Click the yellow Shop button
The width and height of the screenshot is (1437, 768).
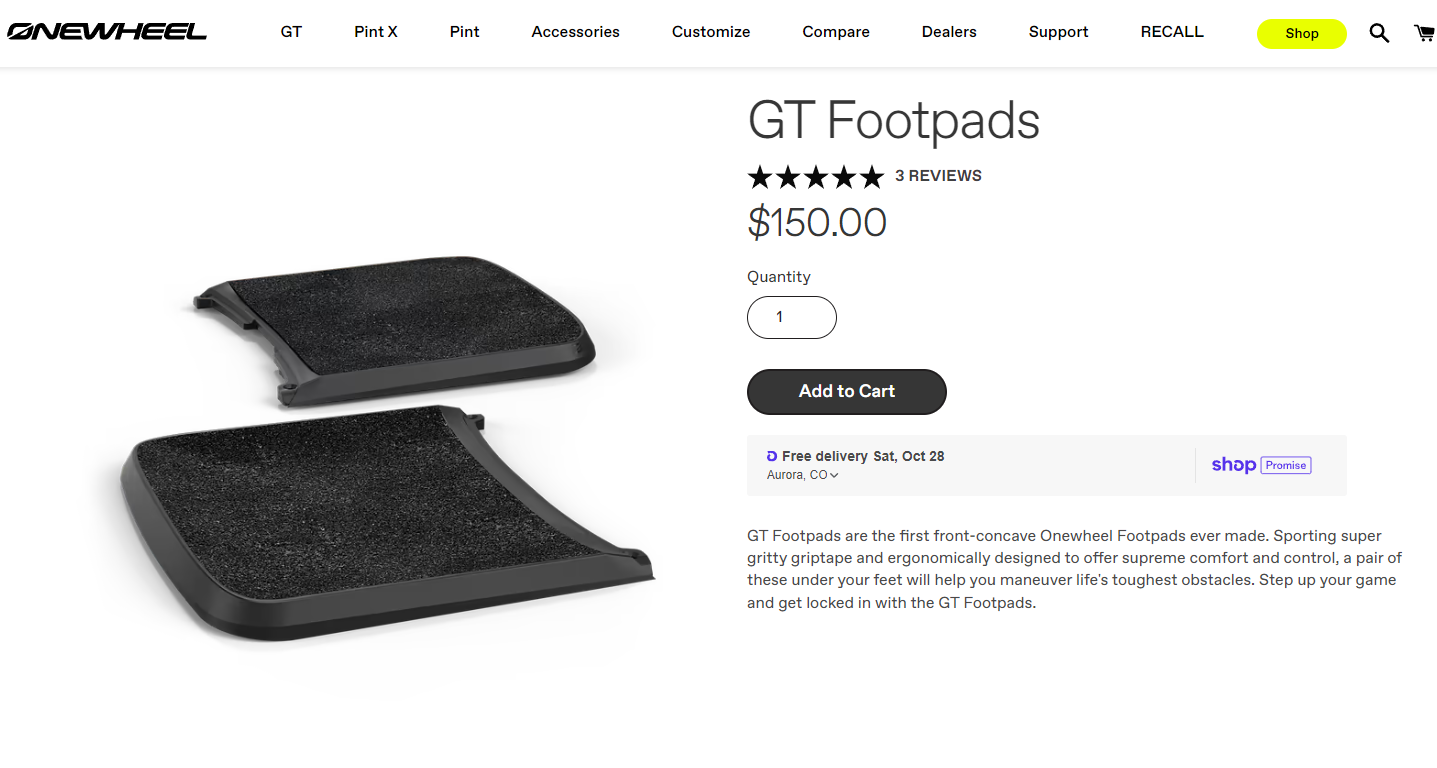[x=1302, y=33]
